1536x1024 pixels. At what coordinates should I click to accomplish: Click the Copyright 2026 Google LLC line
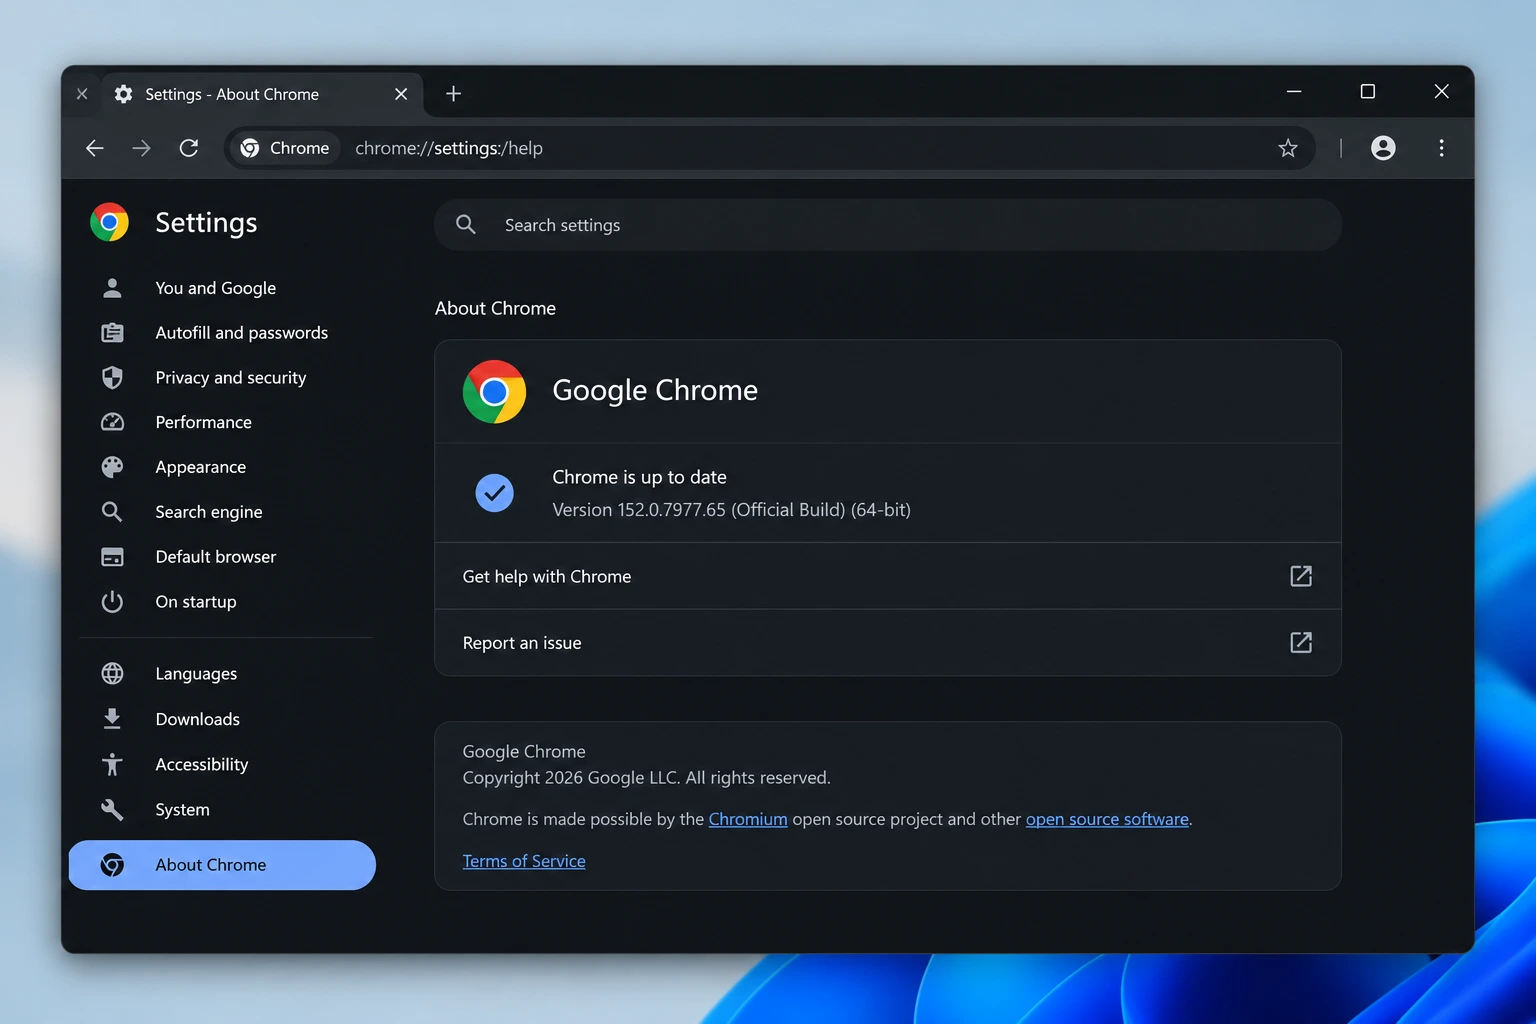coord(646,778)
